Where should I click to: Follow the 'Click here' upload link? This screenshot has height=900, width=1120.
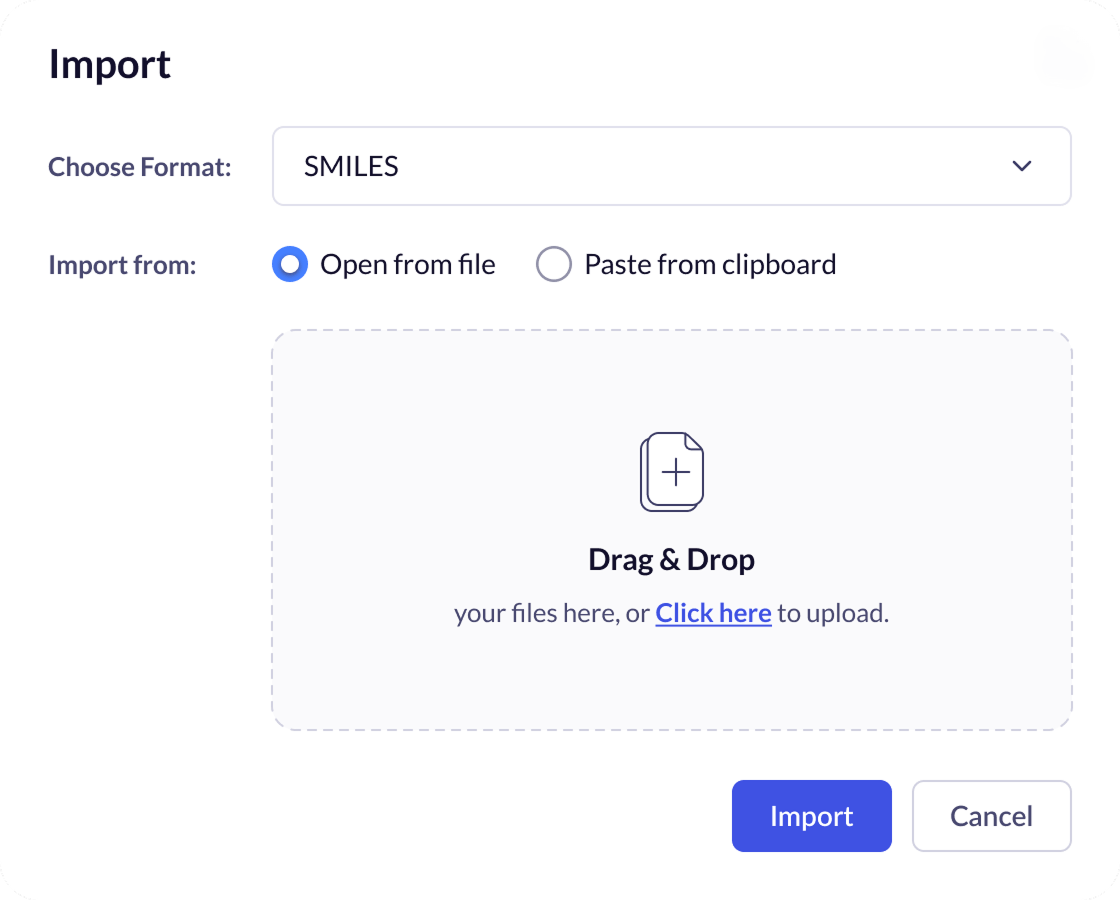[x=713, y=613]
